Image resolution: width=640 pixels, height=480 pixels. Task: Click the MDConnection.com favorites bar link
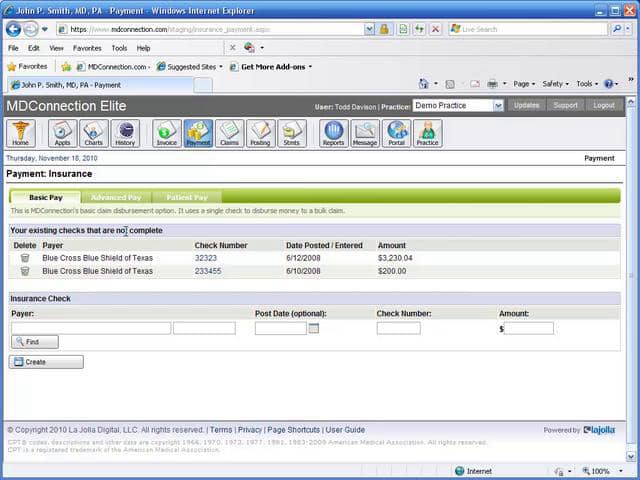(x=113, y=67)
